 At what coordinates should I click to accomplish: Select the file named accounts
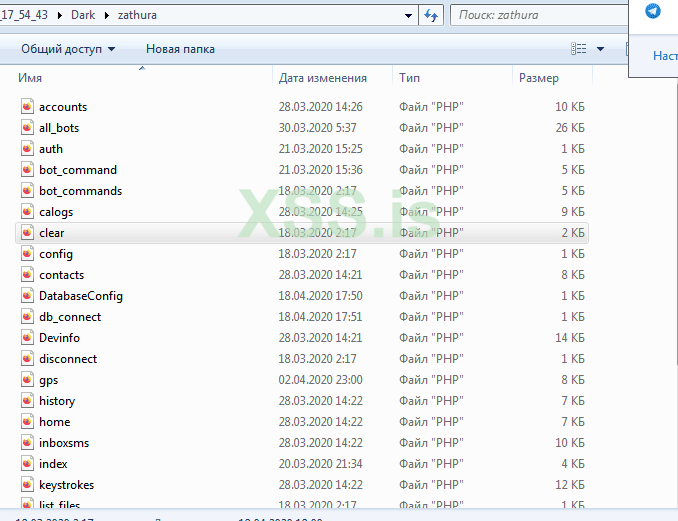63,107
